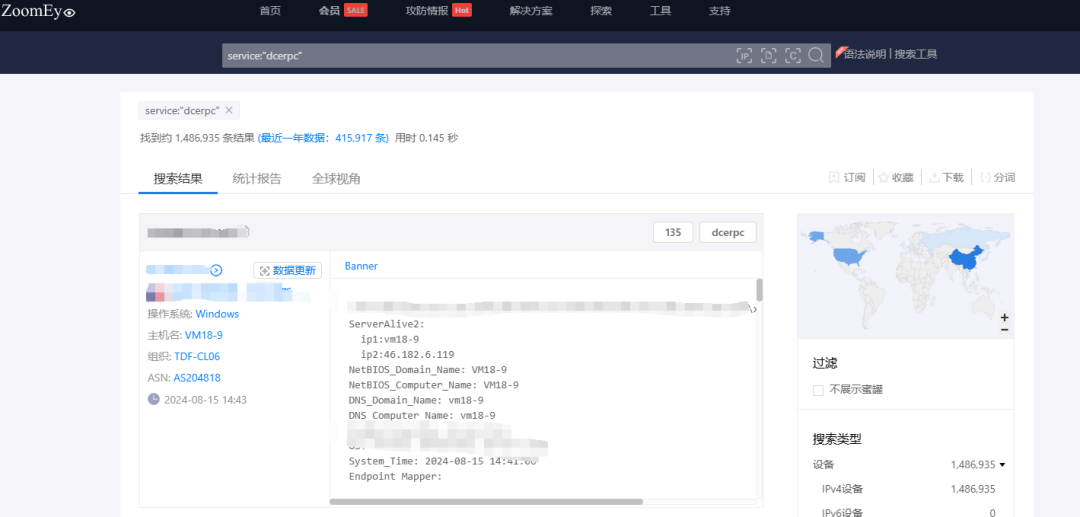
Task: Click the clock icon beside 2024-08-15 14:43
Action: [154, 399]
